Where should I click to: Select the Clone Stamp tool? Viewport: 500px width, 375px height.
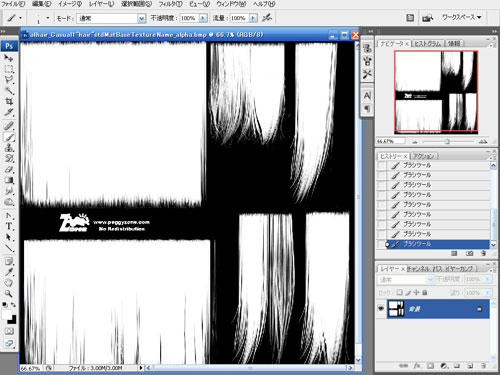(x=9, y=148)
